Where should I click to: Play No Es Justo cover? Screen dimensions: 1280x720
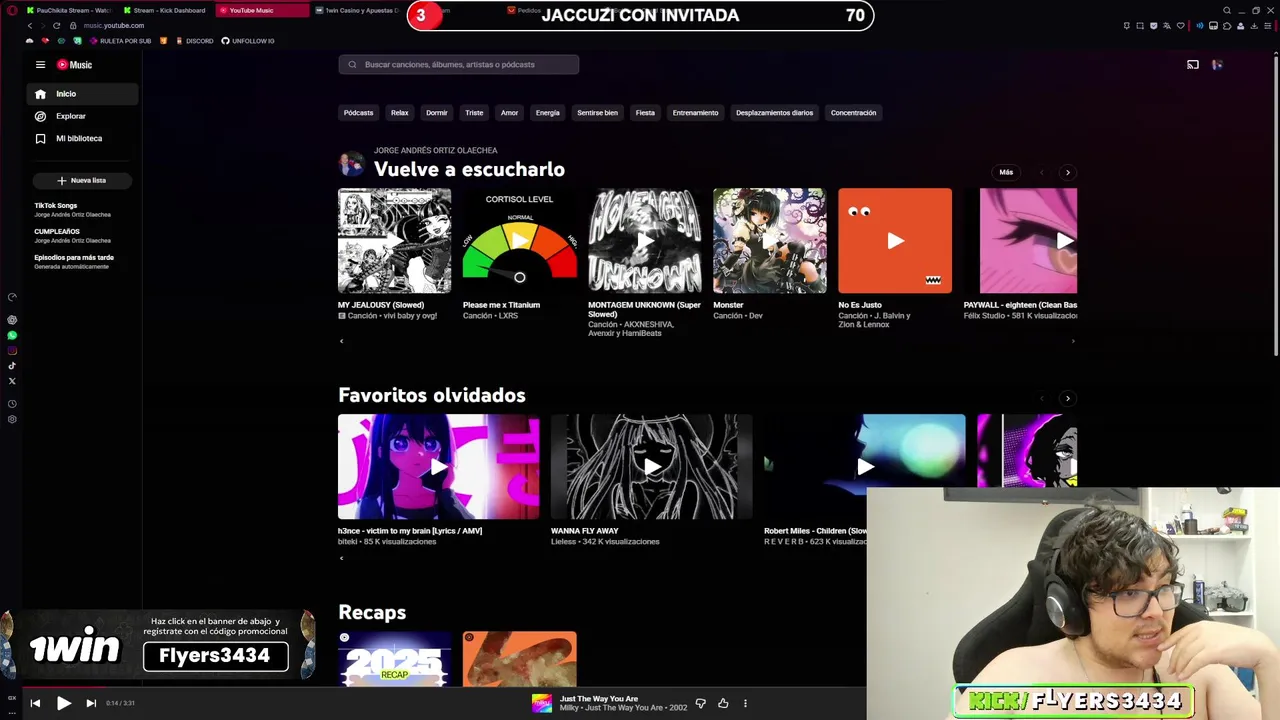coord(895,241)
